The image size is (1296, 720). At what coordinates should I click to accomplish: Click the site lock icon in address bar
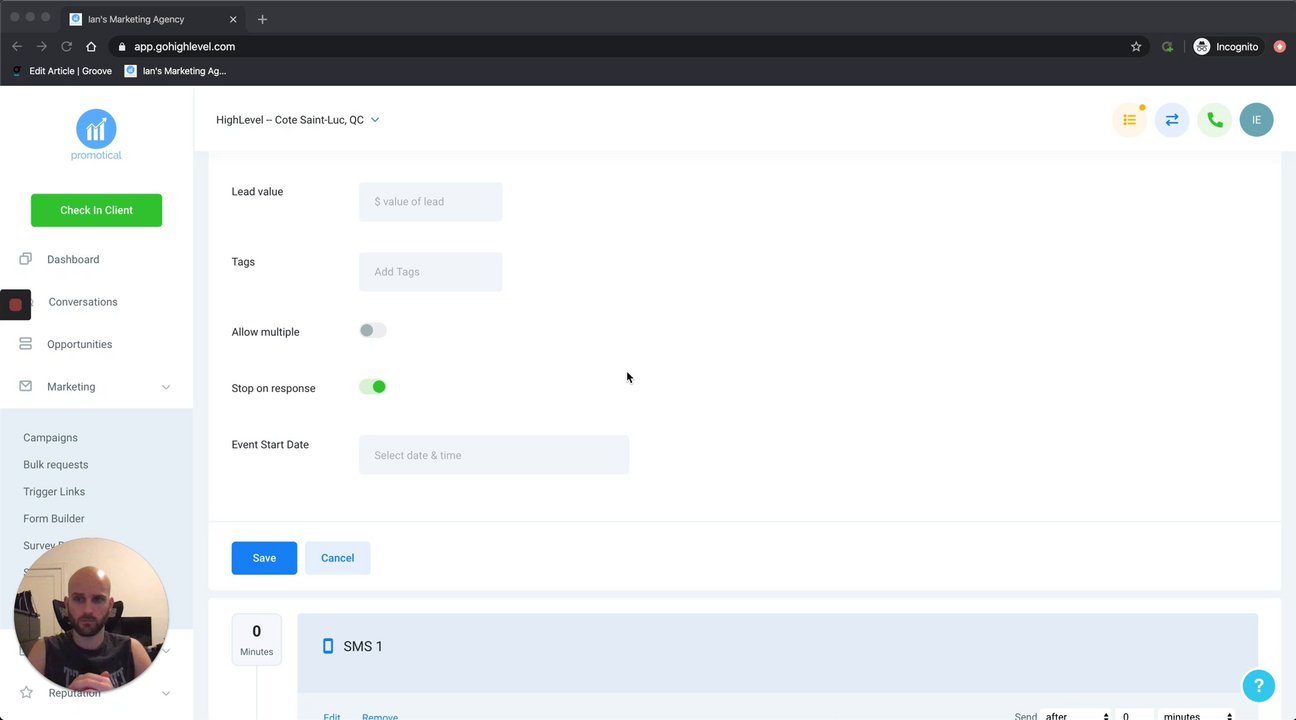(122, 46)
